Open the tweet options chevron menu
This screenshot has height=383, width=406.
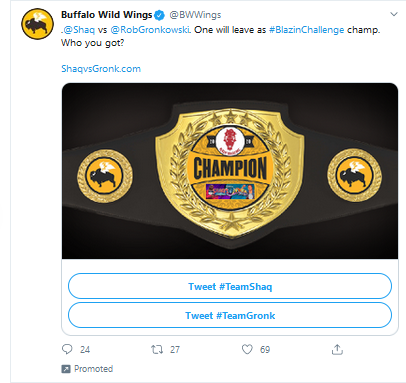[x=394, y=14]
